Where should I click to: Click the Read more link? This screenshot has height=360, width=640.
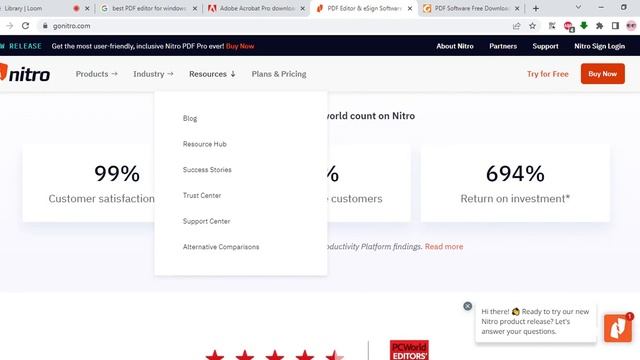[x=444, y=247]
